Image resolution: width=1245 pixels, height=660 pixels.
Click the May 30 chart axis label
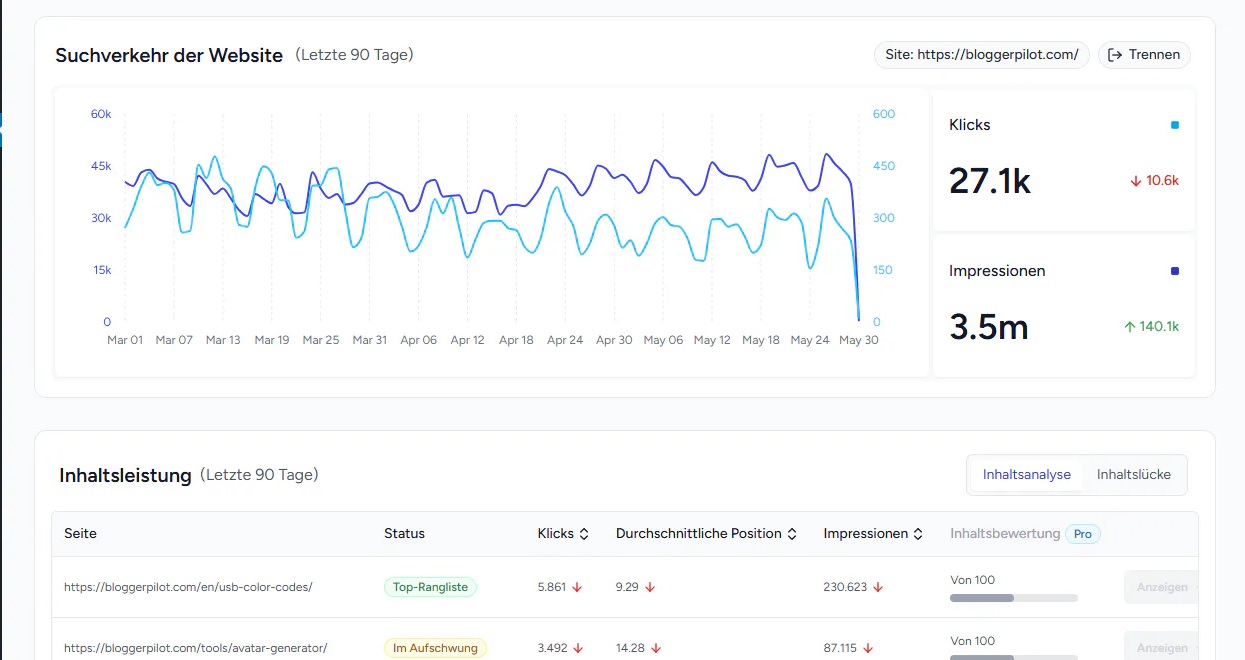pos(858,340)
